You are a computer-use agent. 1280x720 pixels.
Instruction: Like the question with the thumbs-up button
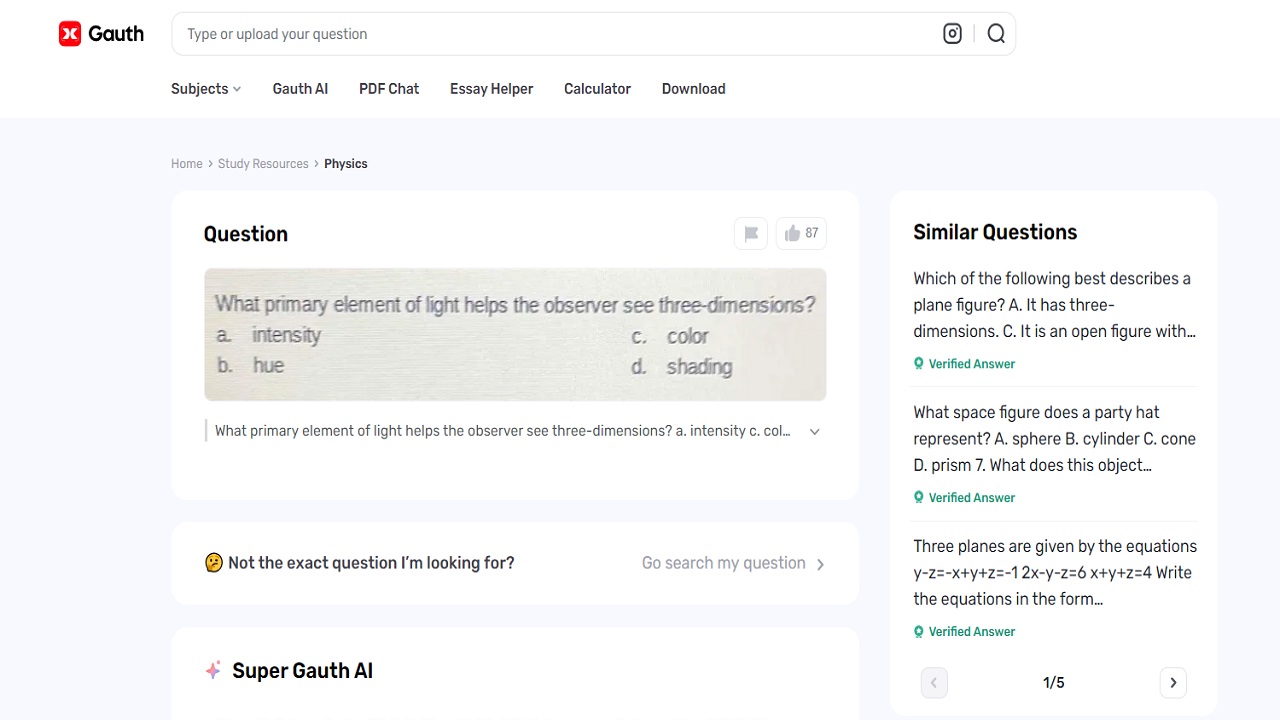801,233
